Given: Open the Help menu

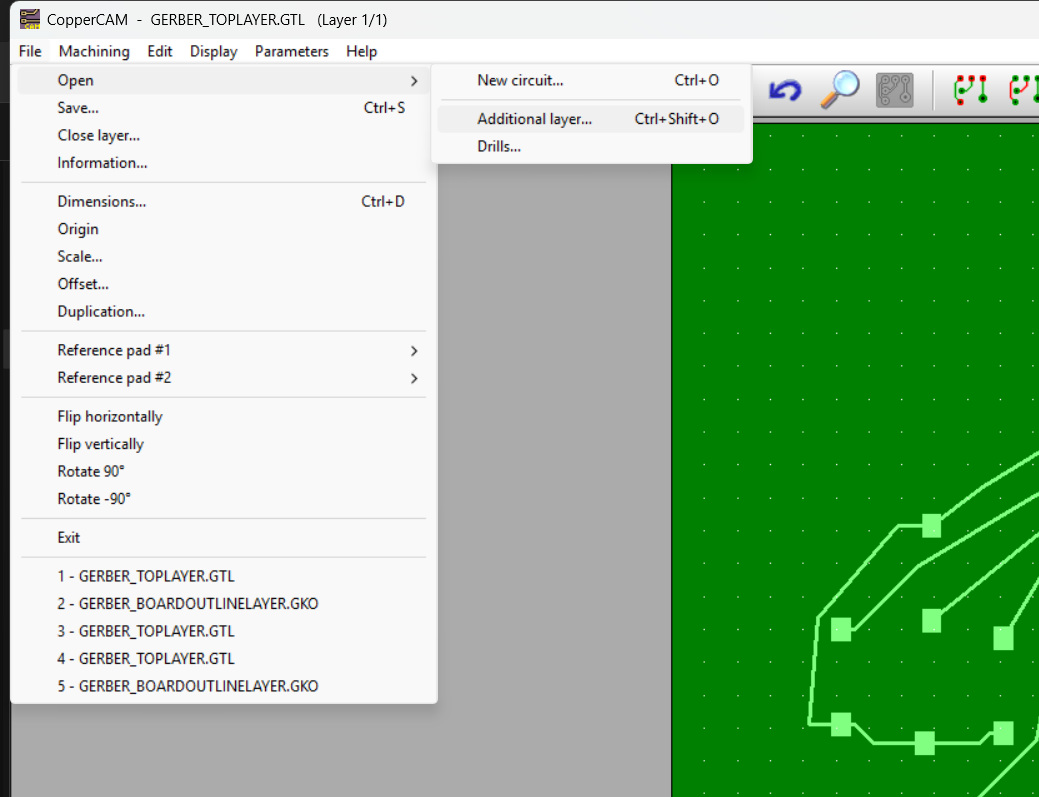Looking at the screenshot, I should (361, 51).
